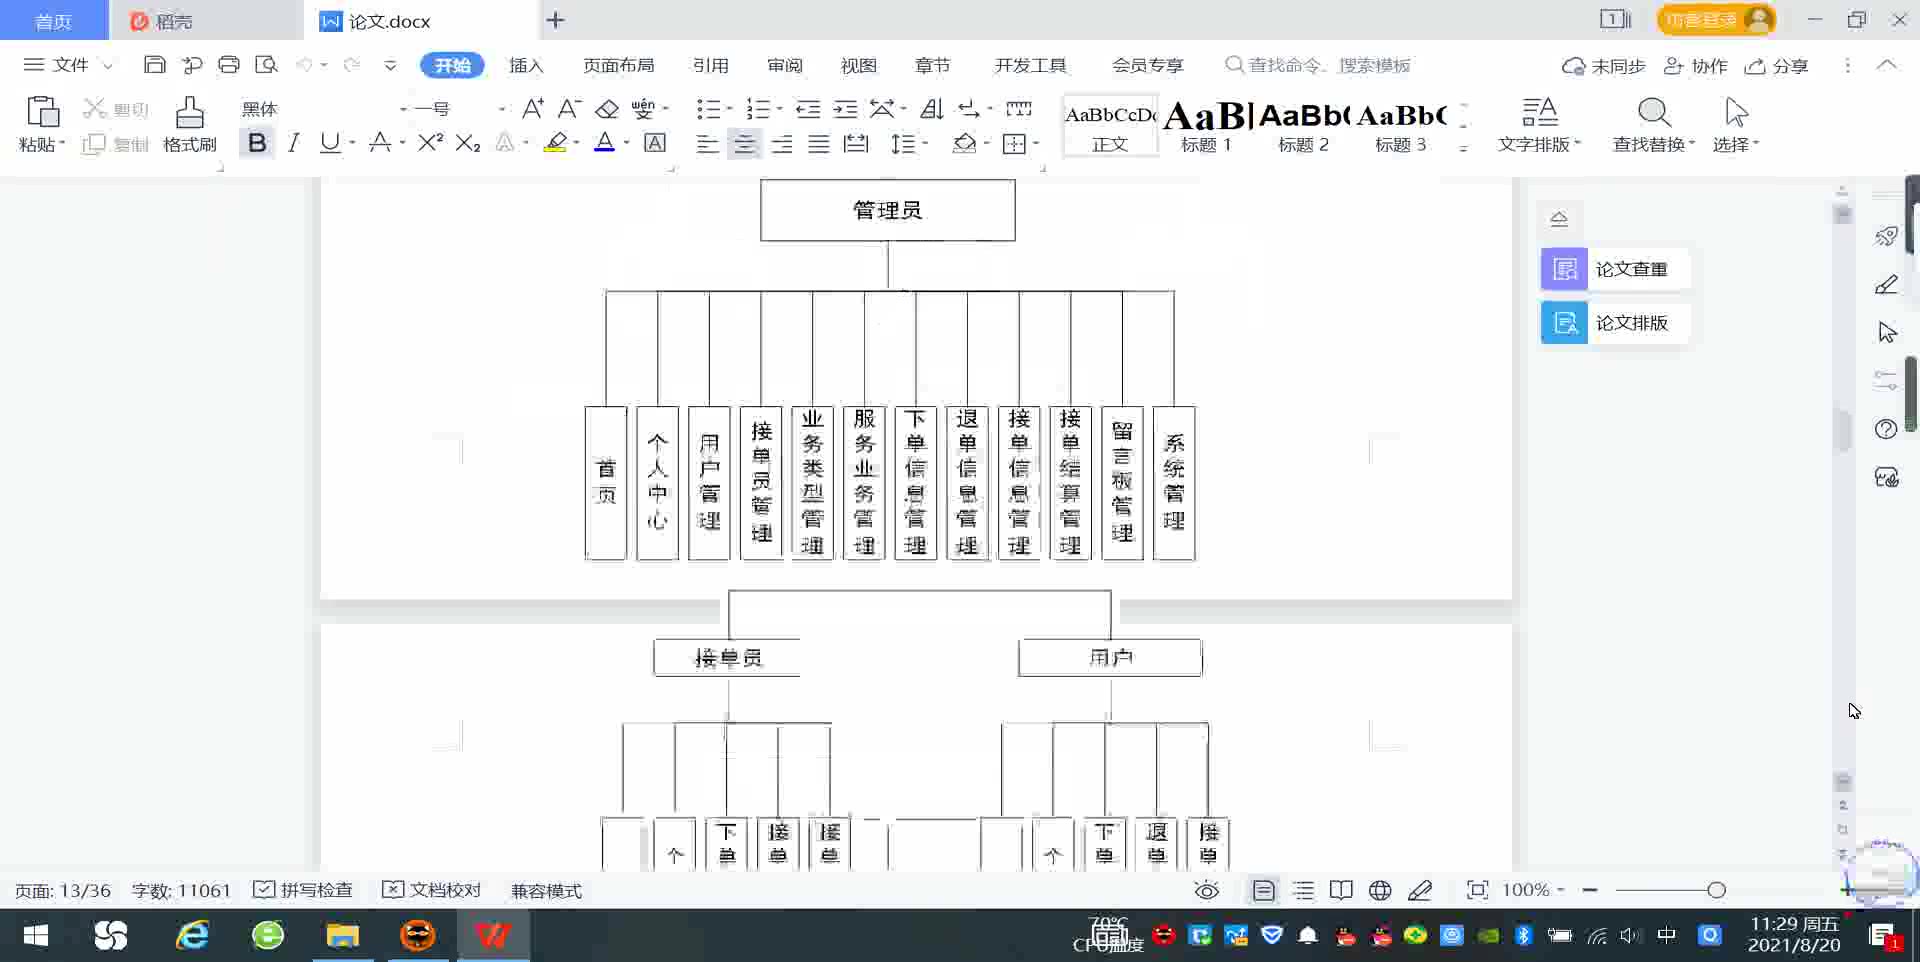Undo the last action

(x=304, y=65)
